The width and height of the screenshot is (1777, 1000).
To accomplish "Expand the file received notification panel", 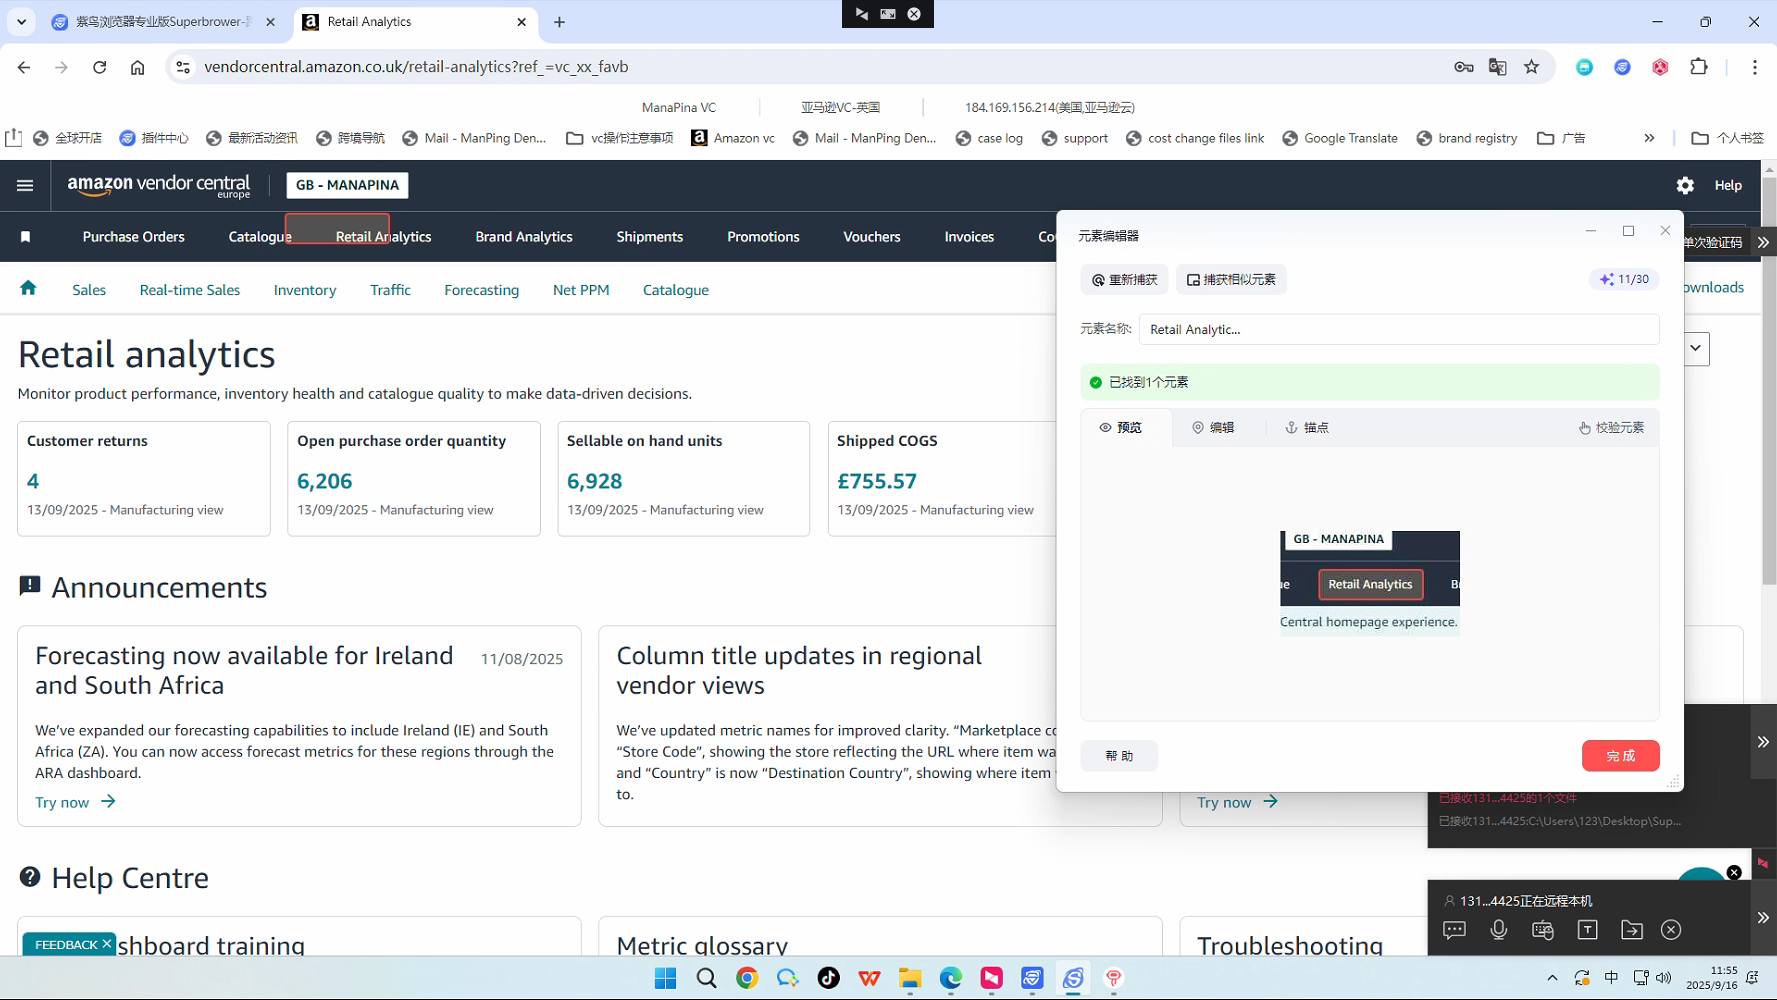I will click(1763, 742).
